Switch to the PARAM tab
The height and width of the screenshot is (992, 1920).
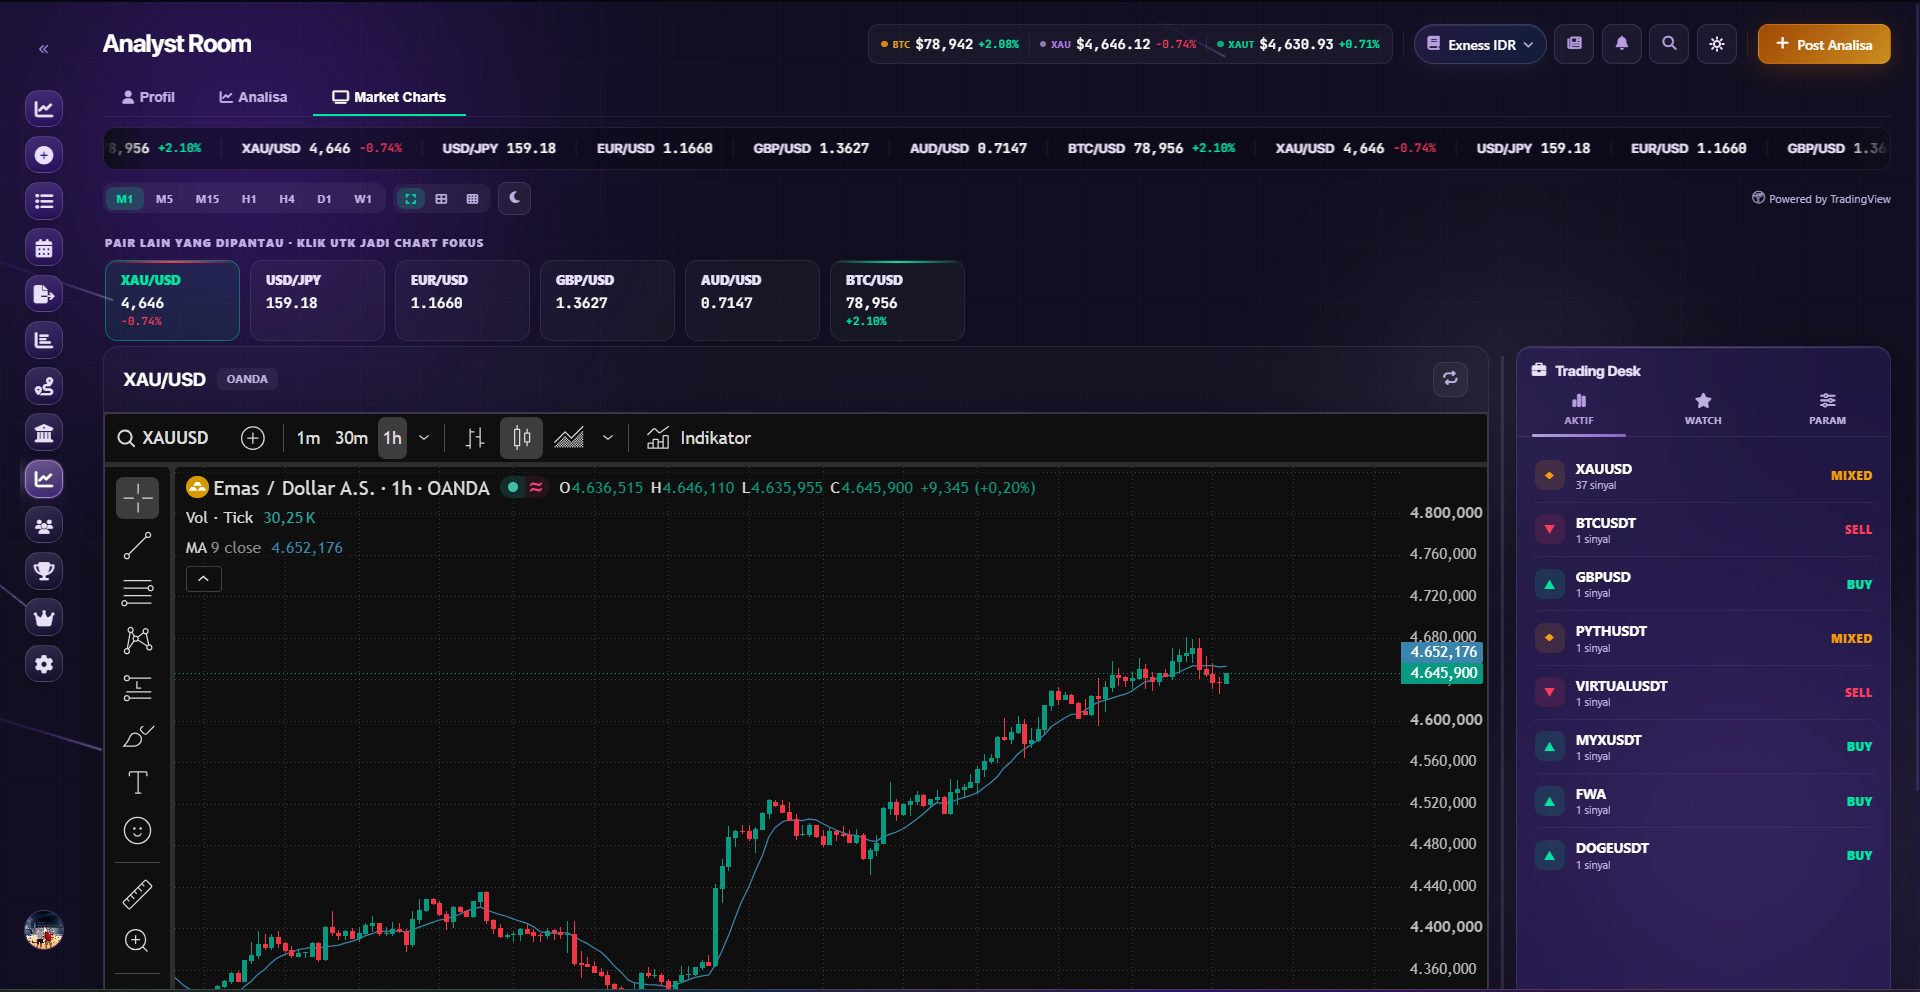point(1827,409)
